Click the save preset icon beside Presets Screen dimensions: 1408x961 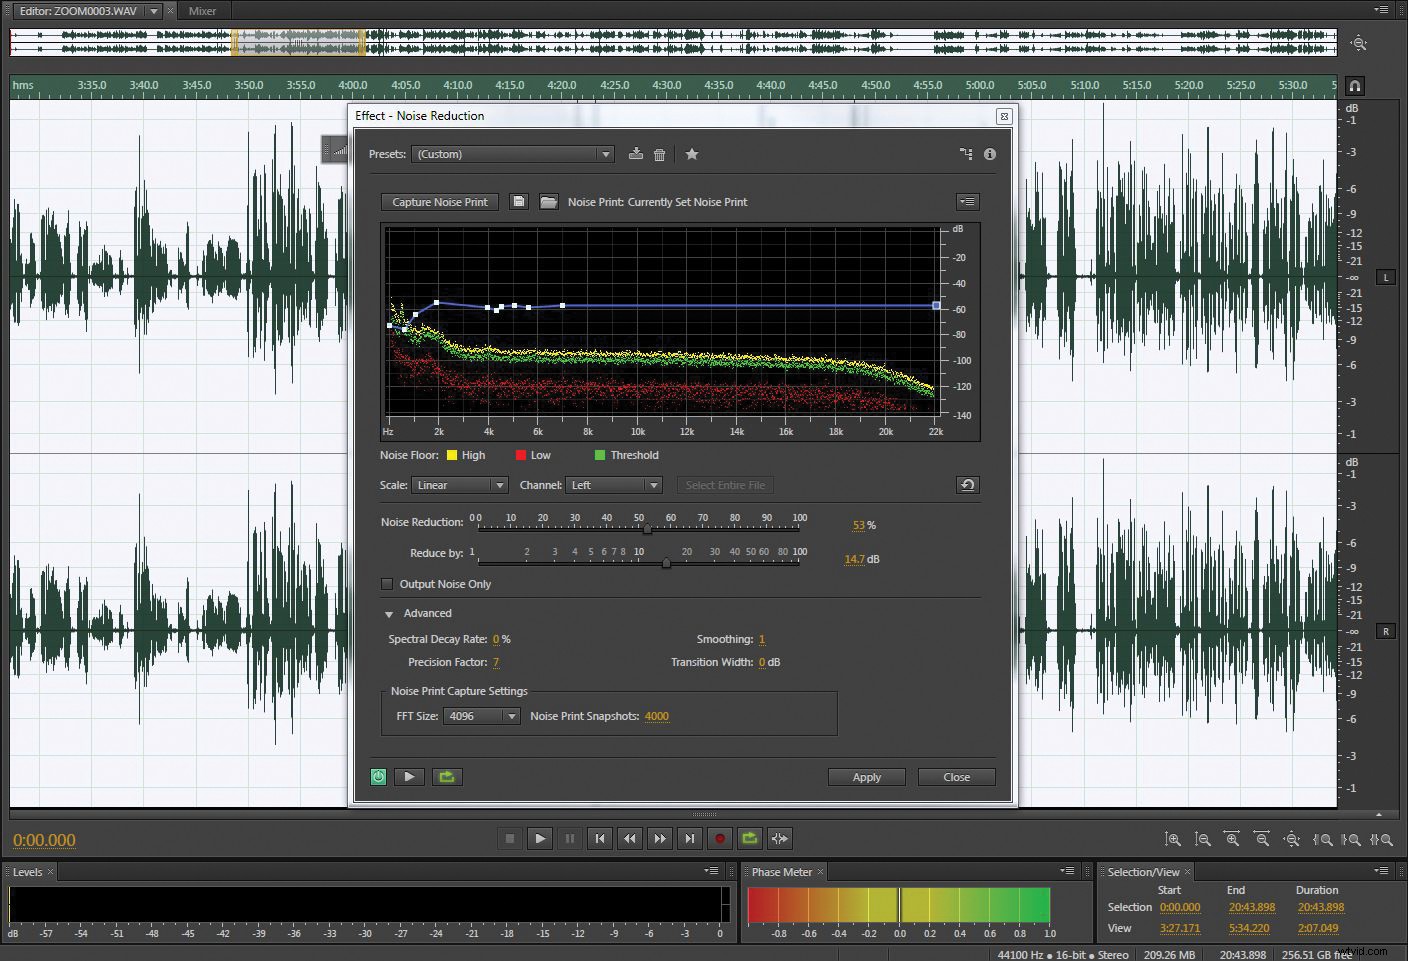(x=636, y=154)
